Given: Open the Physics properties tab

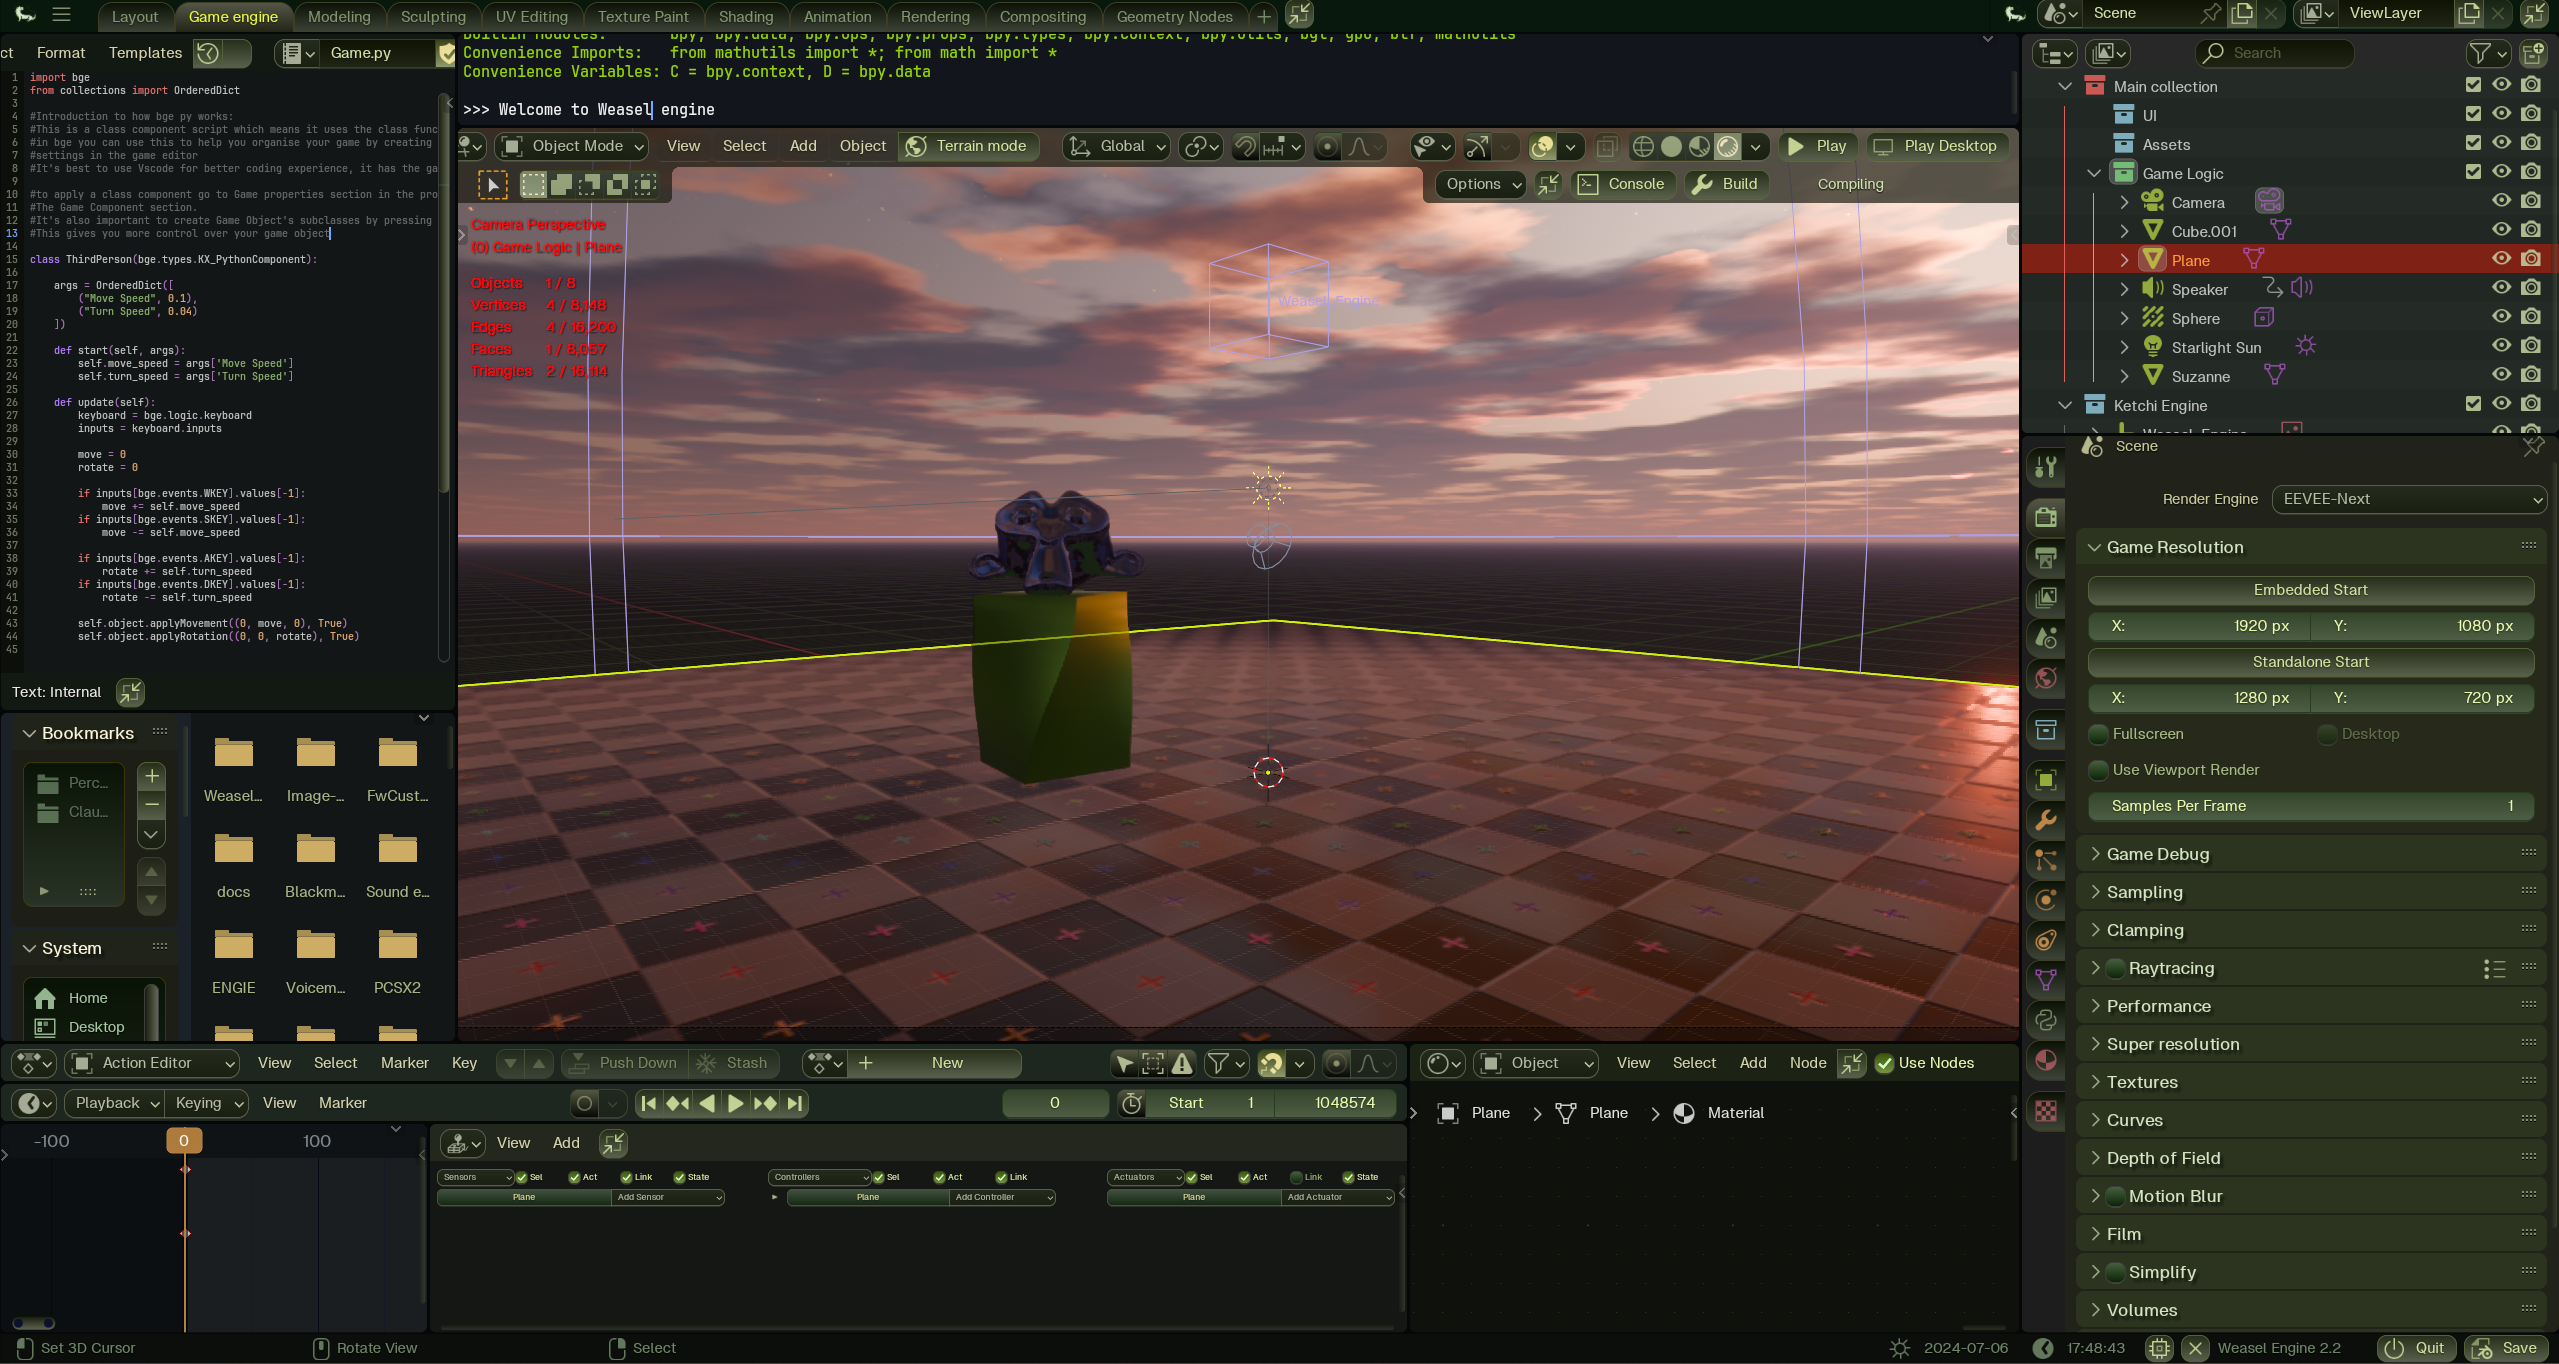Looking at the screenshot, I should 2046,900.
